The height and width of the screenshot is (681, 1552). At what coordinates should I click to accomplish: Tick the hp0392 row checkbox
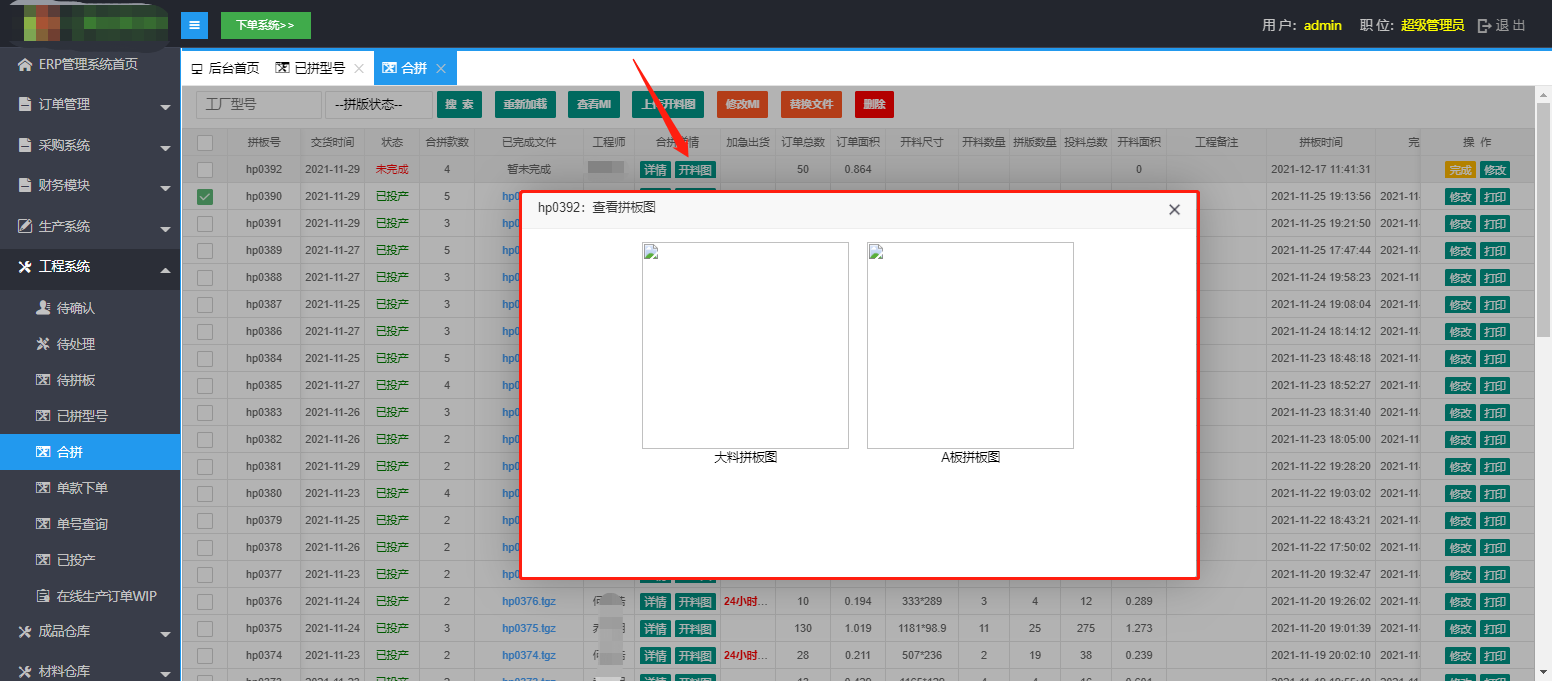coord(205,170)
